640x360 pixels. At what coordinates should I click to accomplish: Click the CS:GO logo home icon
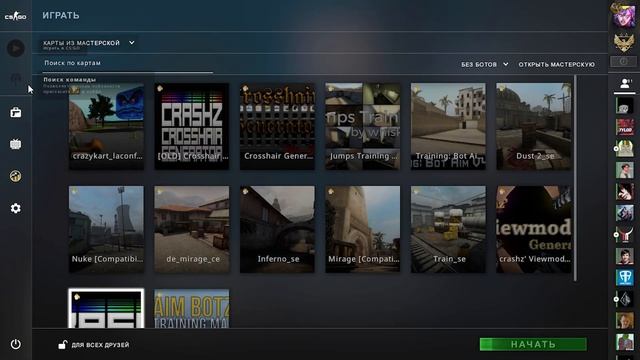coord(16,16)
